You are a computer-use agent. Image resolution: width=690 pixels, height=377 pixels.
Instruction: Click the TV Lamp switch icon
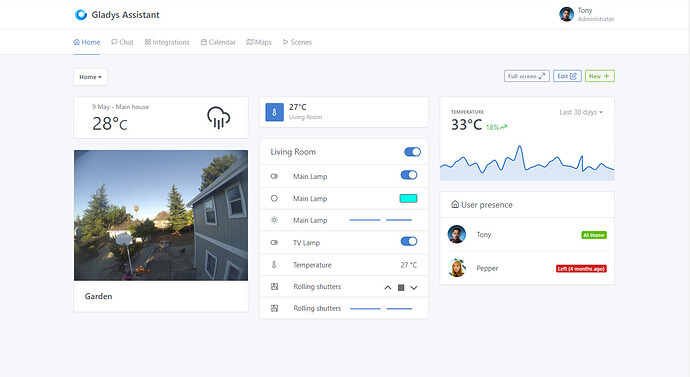tap(274, 242)
